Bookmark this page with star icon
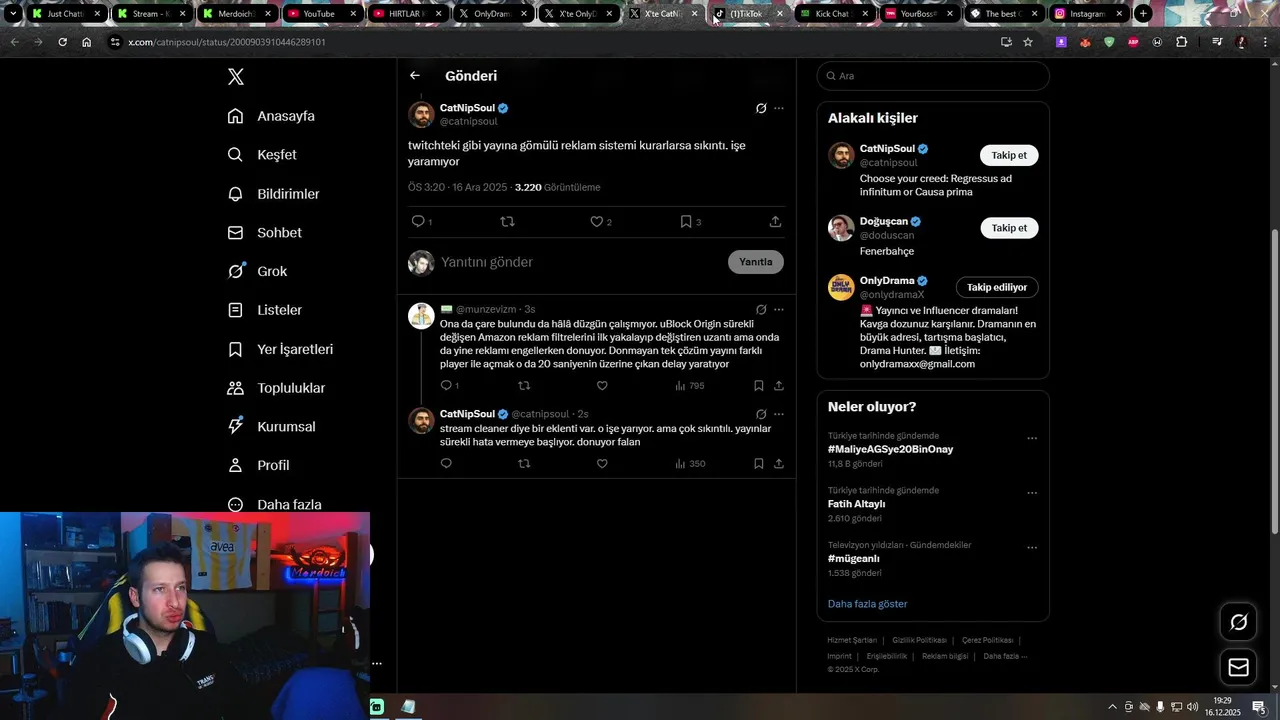The height and width of the screenshot is (720, 1280). (x=1028, y=42)
